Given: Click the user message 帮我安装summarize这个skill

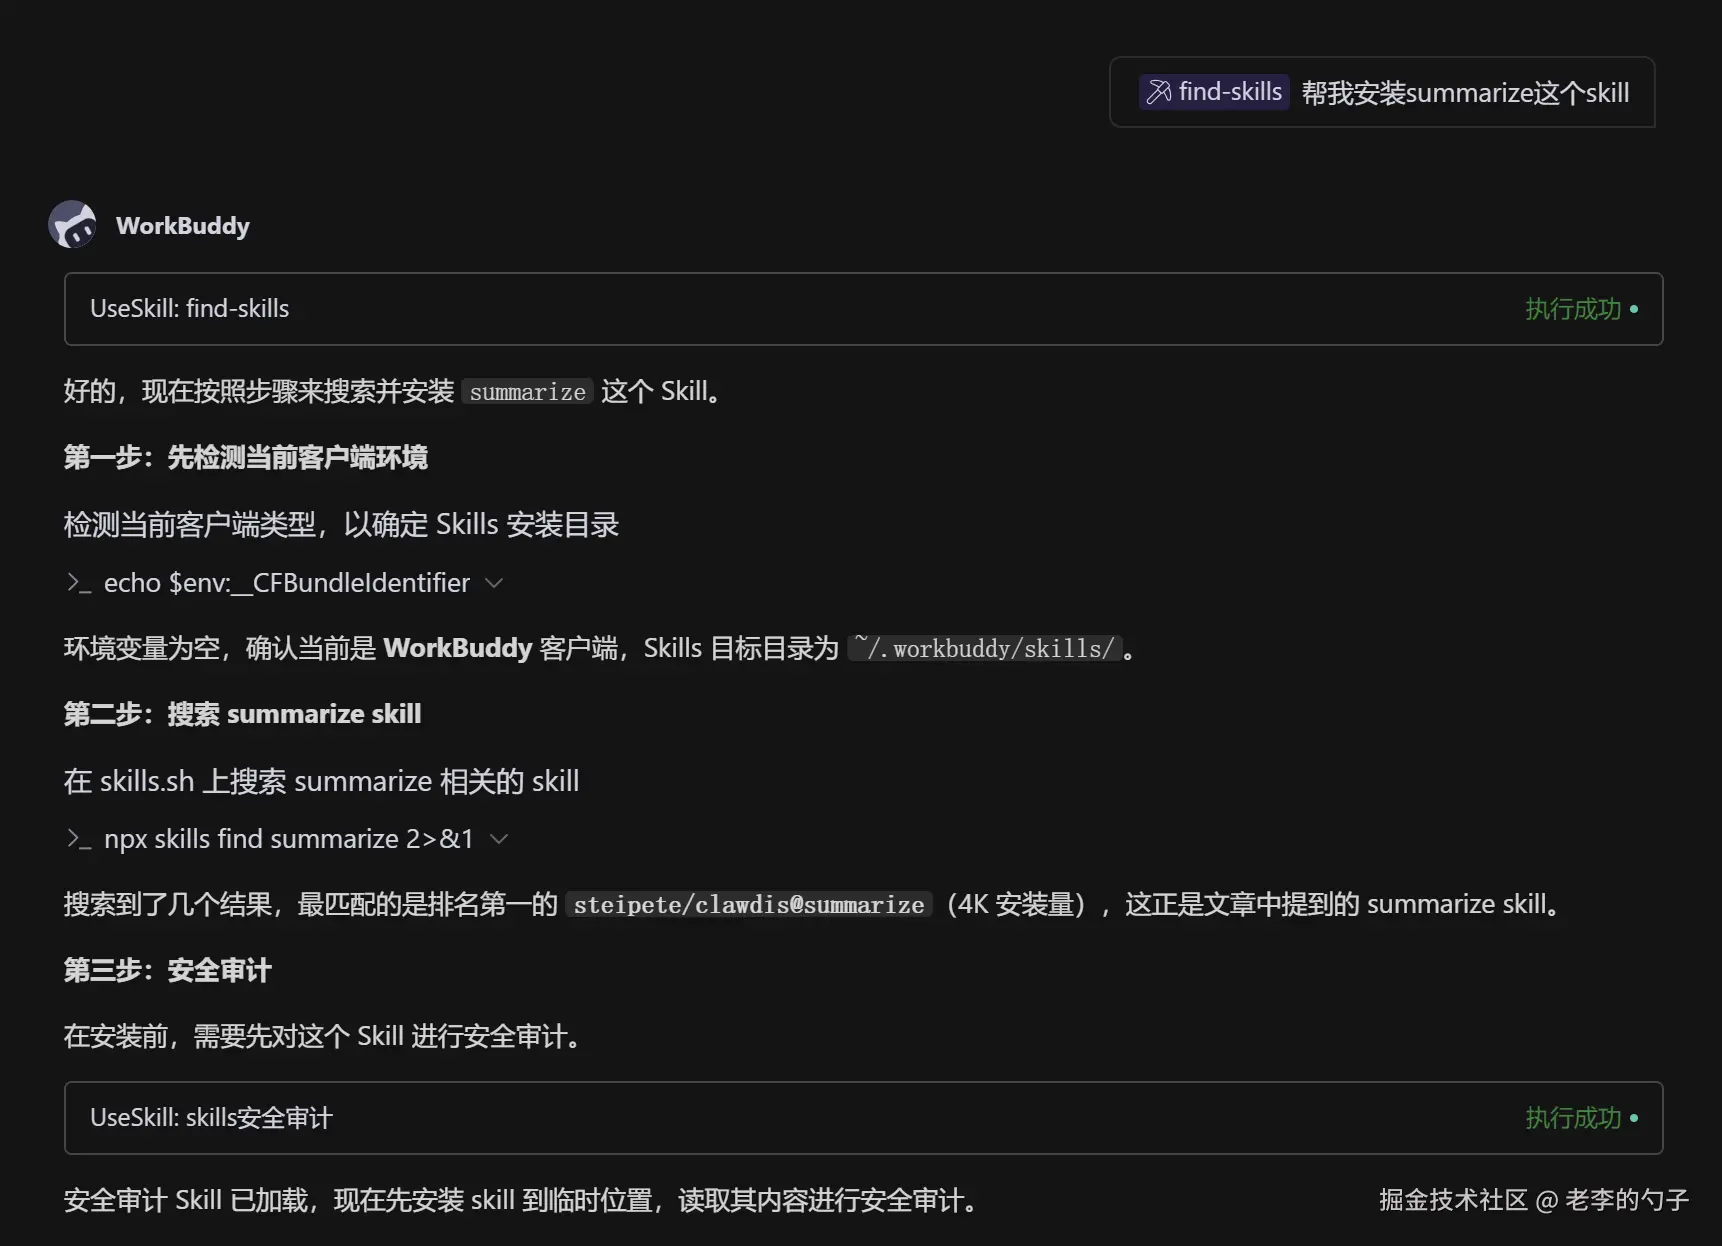Looking at the screenshot, I should 1465,93.
